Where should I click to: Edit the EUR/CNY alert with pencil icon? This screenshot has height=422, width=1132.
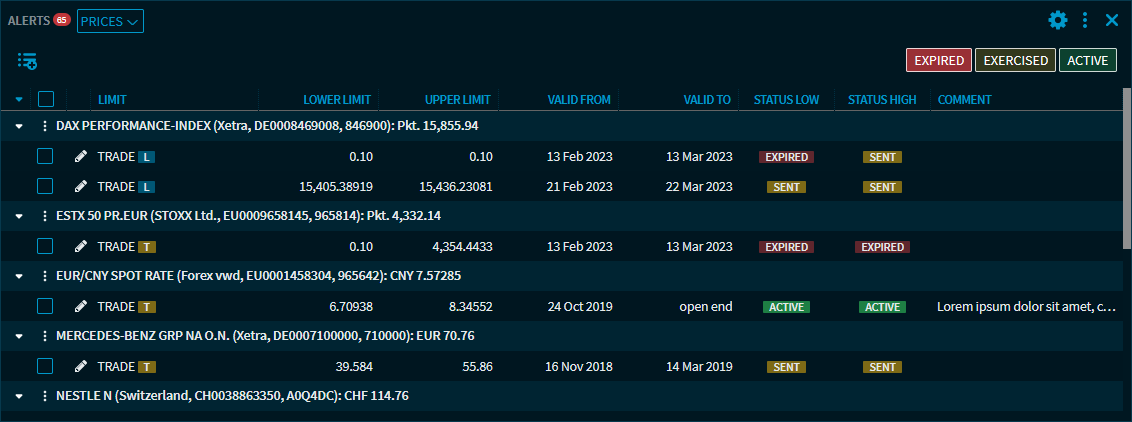point(81,307)
